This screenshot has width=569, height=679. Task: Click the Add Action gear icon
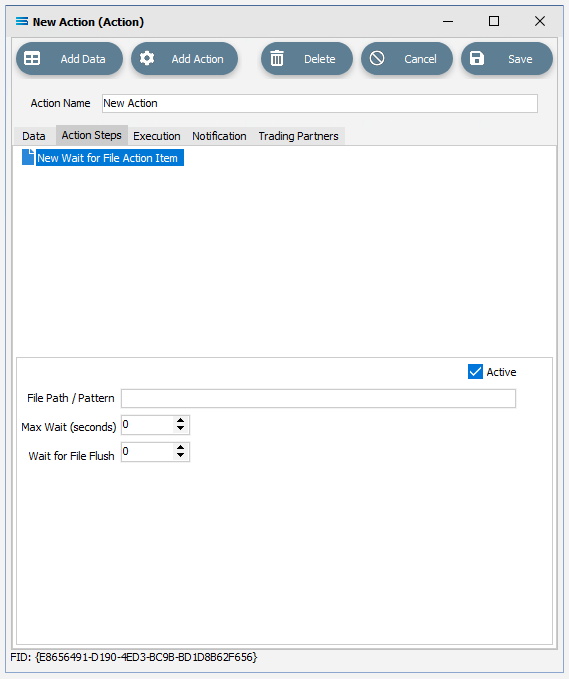[147, 58]
